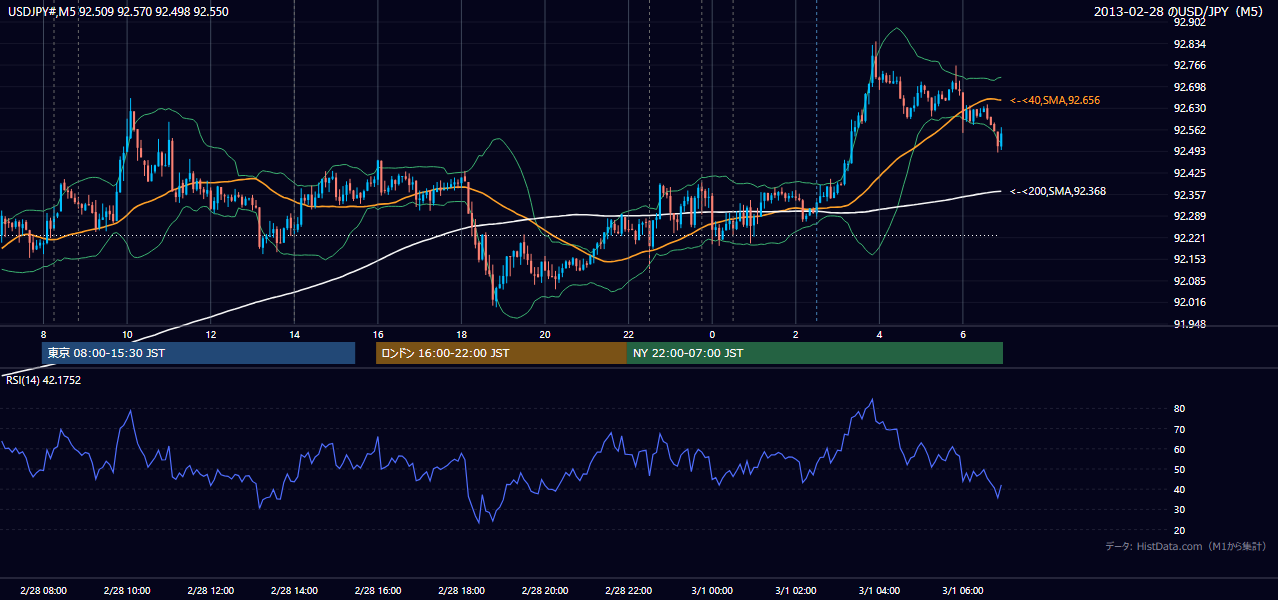Click price axis value 92.425
Screen dimensions: 1278x600
[x=1190, y=173]
